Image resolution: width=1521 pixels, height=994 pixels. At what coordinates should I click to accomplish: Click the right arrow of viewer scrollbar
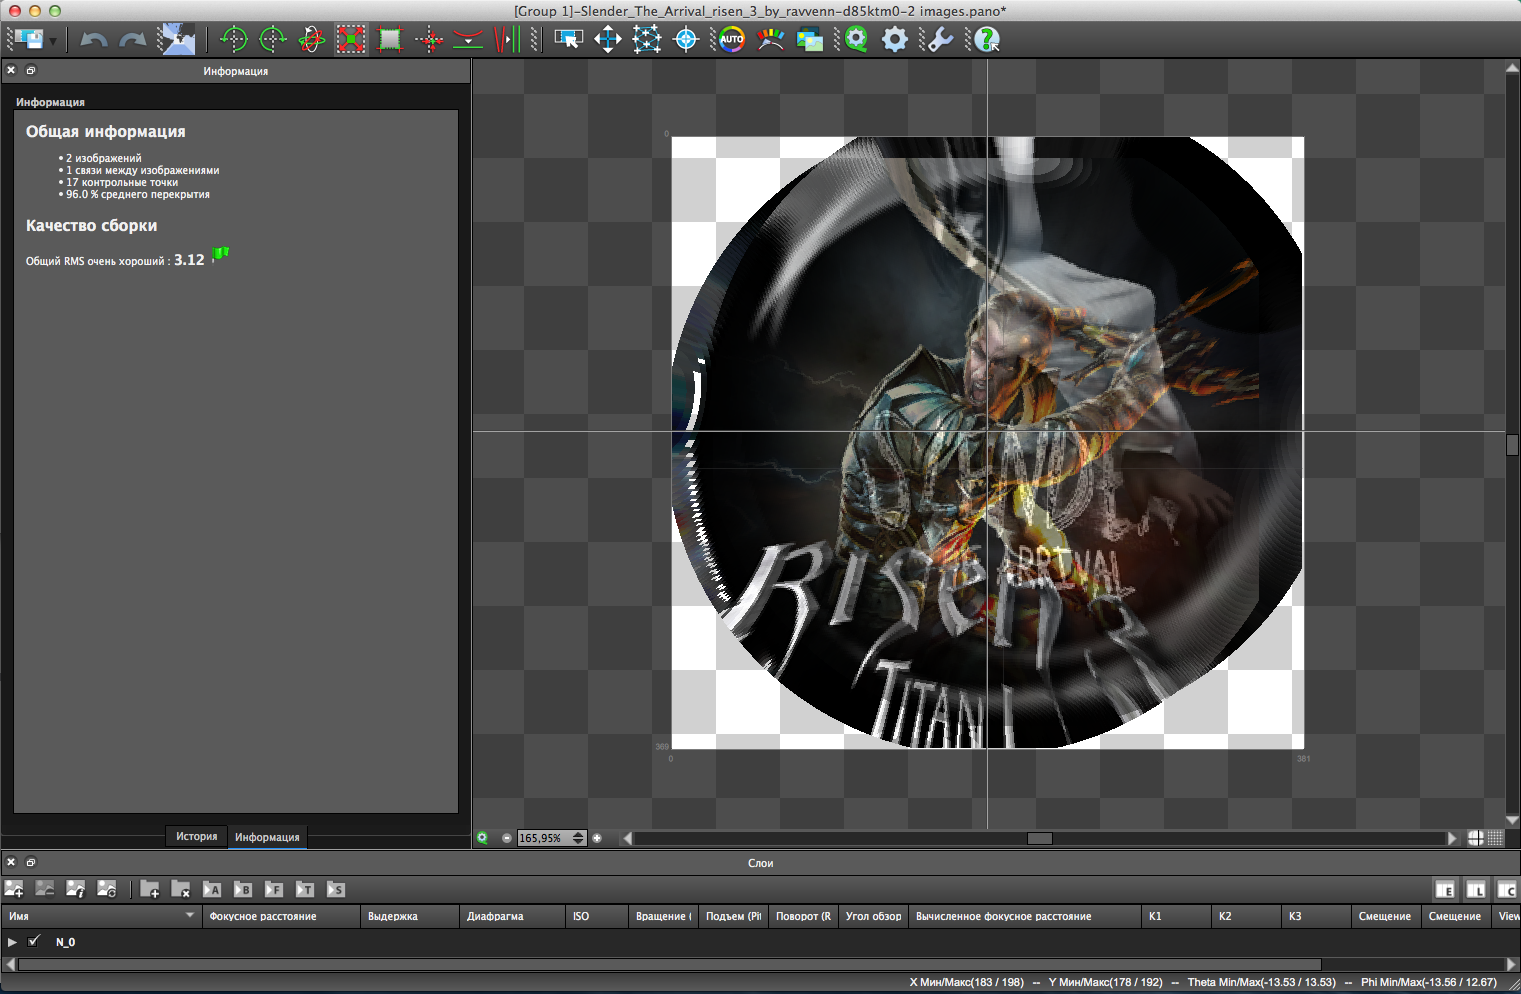1452,838
